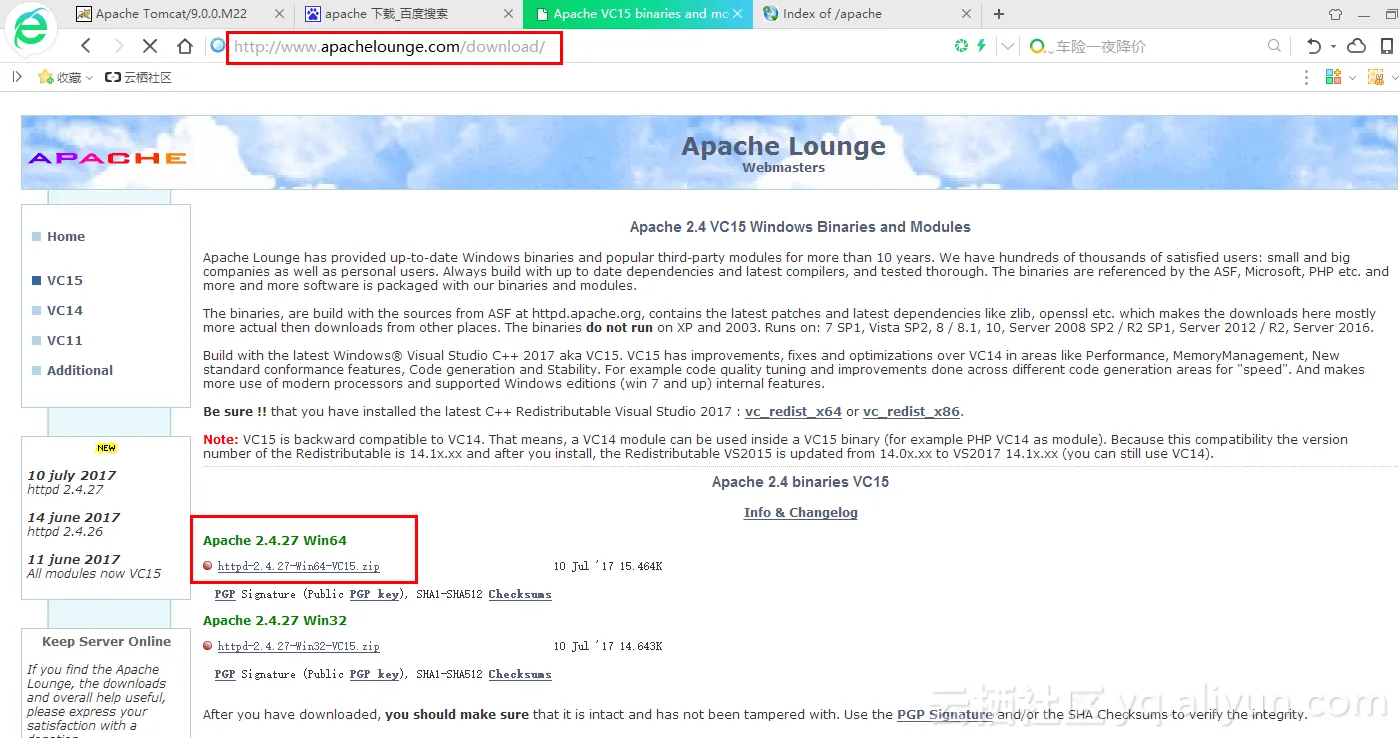Viewport: 1400px width, 738px height.
Task: Open the Win32 Checksums link
Action: click(x=520, y=674)
